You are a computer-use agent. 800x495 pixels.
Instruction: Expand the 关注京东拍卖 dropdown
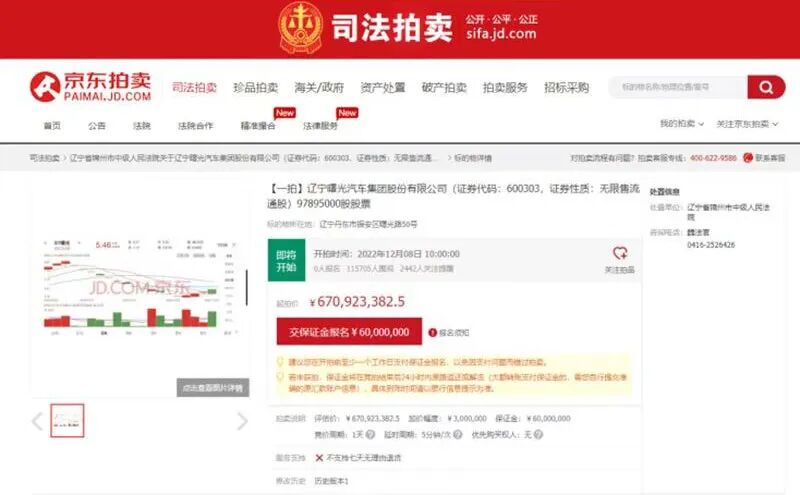pos(747,124)
